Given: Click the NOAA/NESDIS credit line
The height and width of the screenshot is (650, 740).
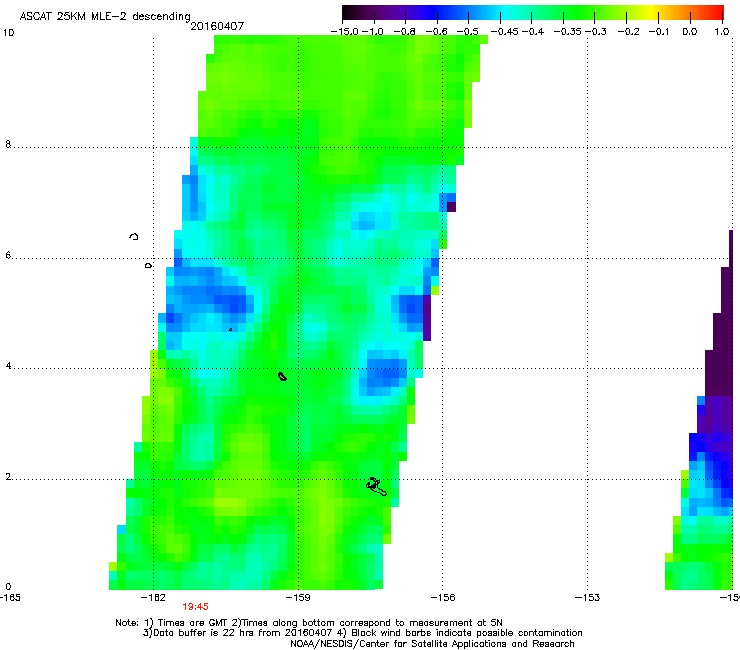Looking at the screenshot, I should click(432, 644).
